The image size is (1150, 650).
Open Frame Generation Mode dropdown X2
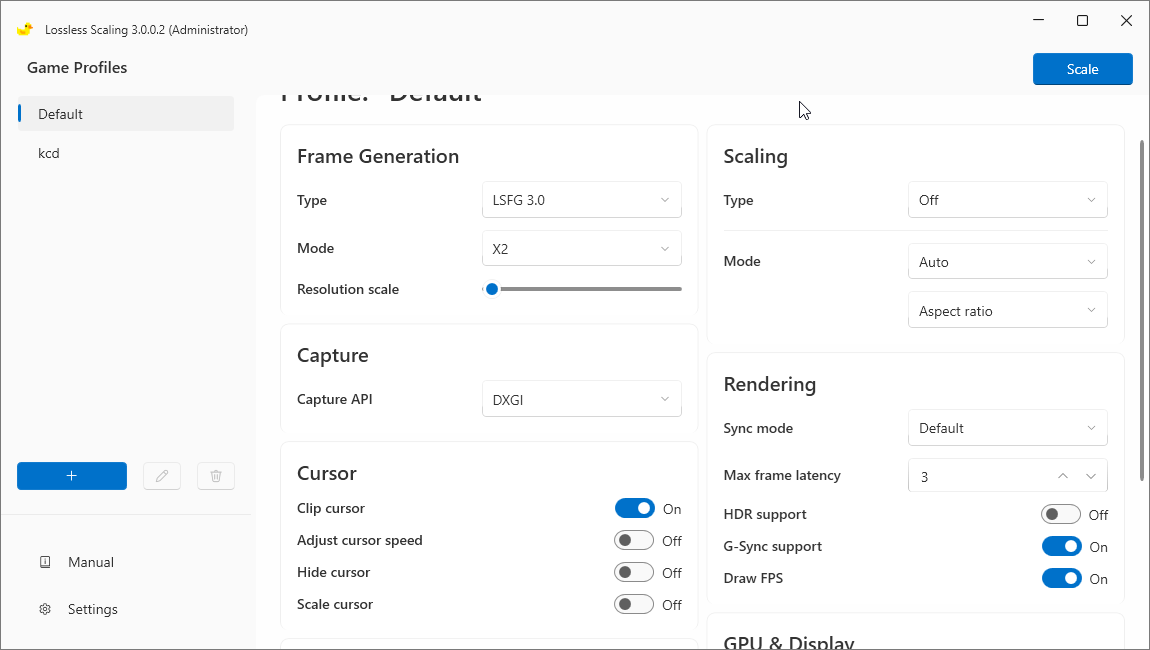point(582,249)
